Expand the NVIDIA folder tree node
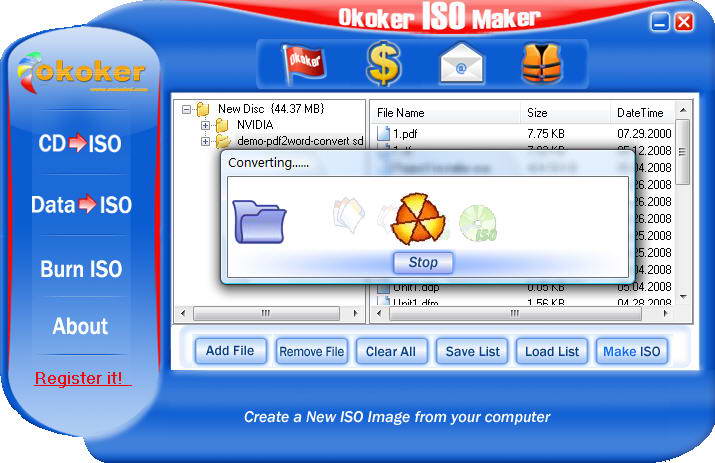 pos(206,125)
